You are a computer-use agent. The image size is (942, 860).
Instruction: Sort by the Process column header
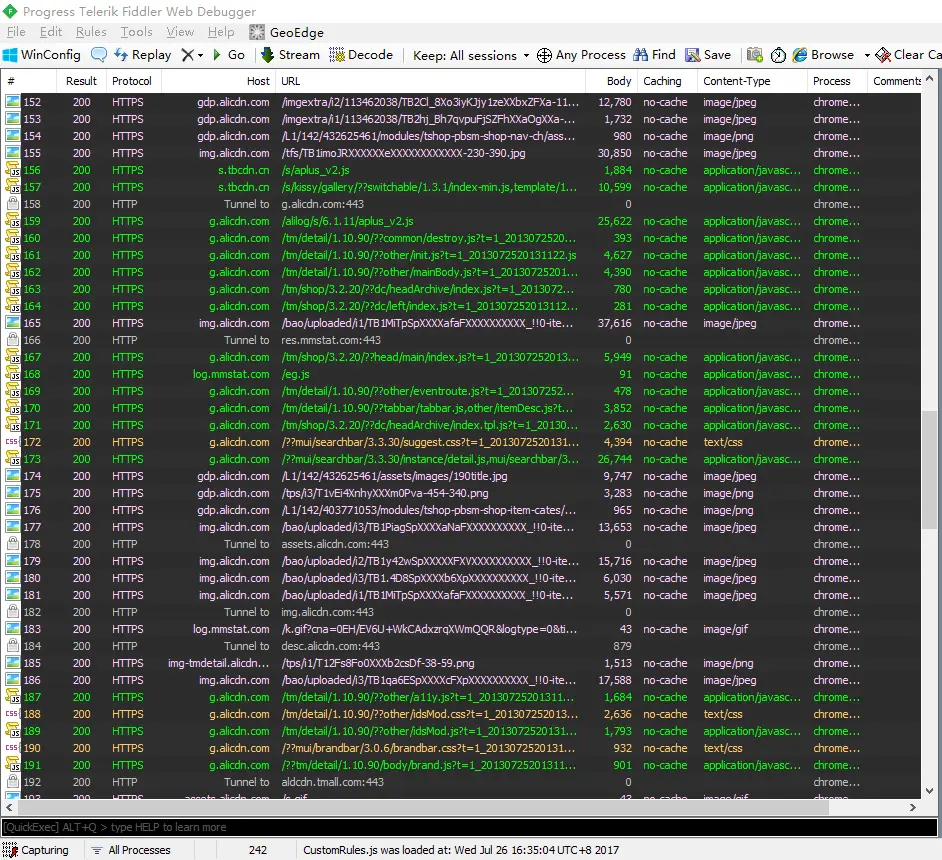pyautogui.click(x=837, y=81)
